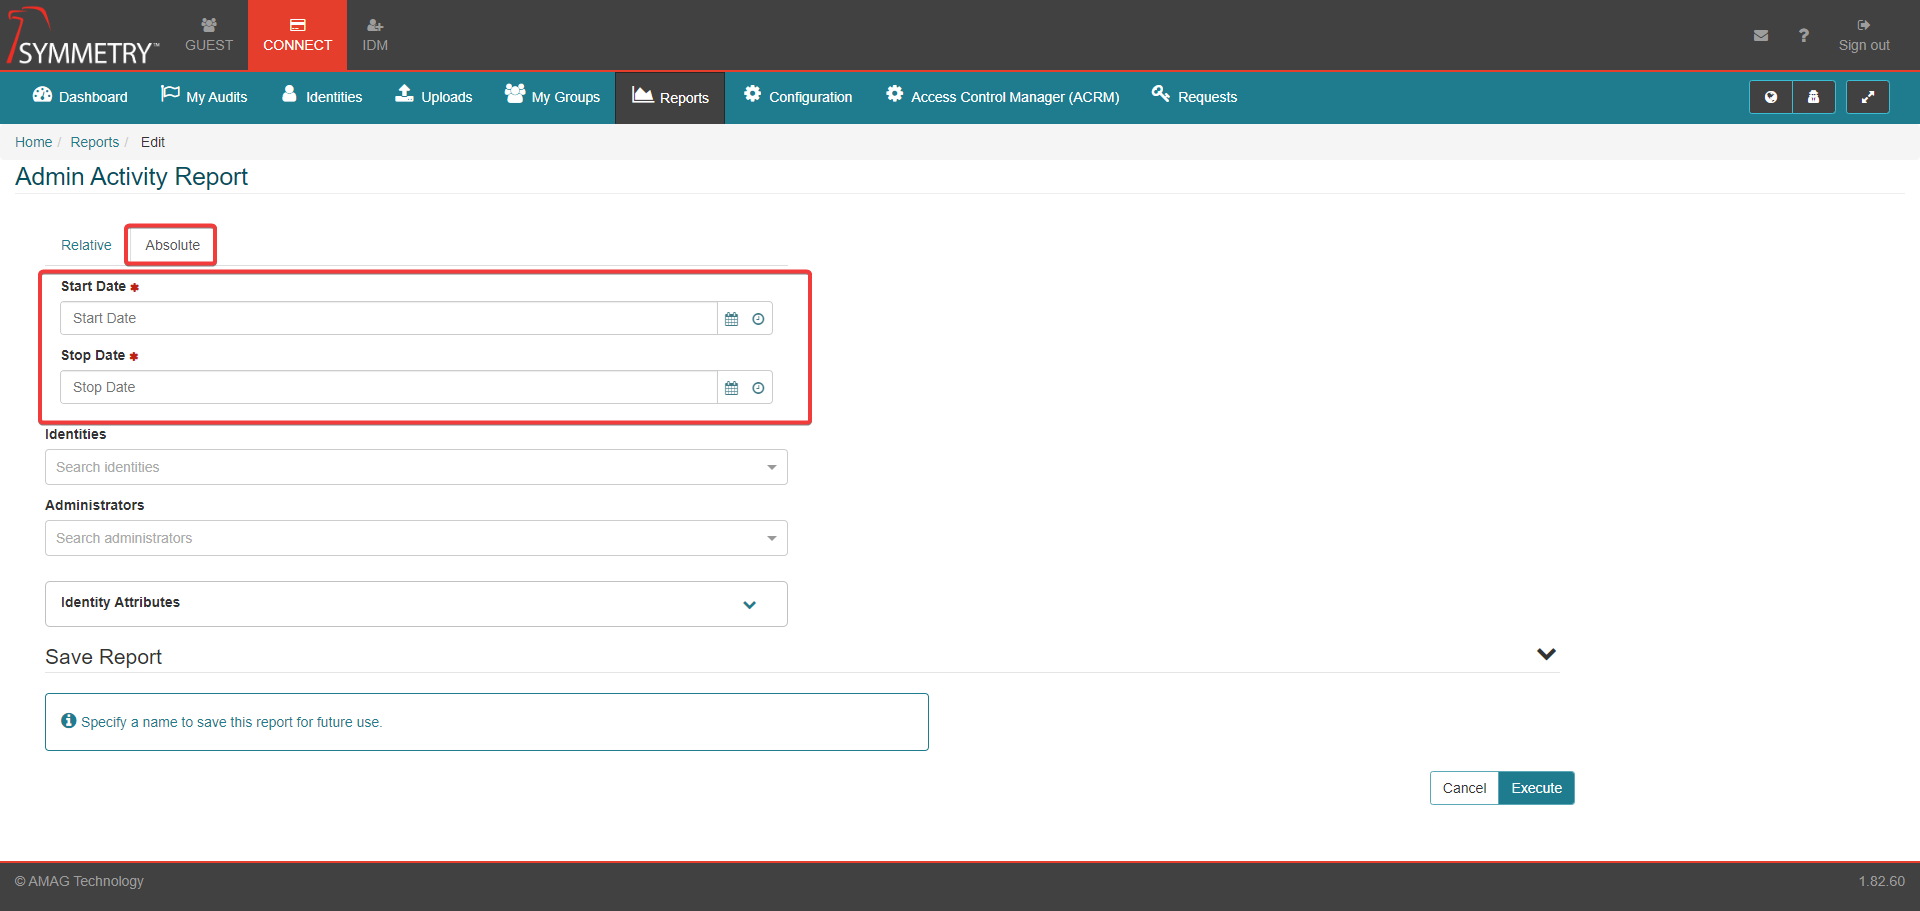This screenshot has height=911, width=1920.
Task: Click the Edit breadcrumb text
Action: (x=152, y=142)
